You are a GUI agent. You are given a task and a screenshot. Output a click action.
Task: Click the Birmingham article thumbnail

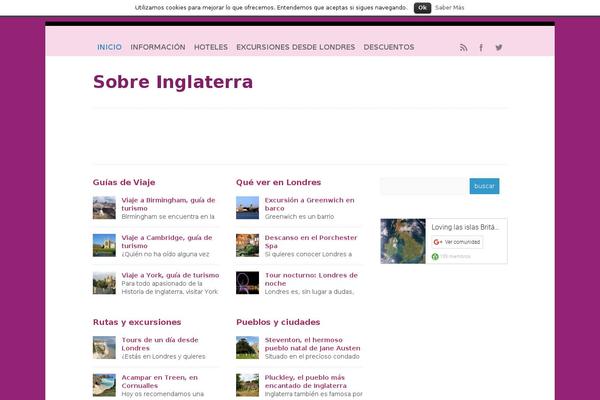pos(104,207)
